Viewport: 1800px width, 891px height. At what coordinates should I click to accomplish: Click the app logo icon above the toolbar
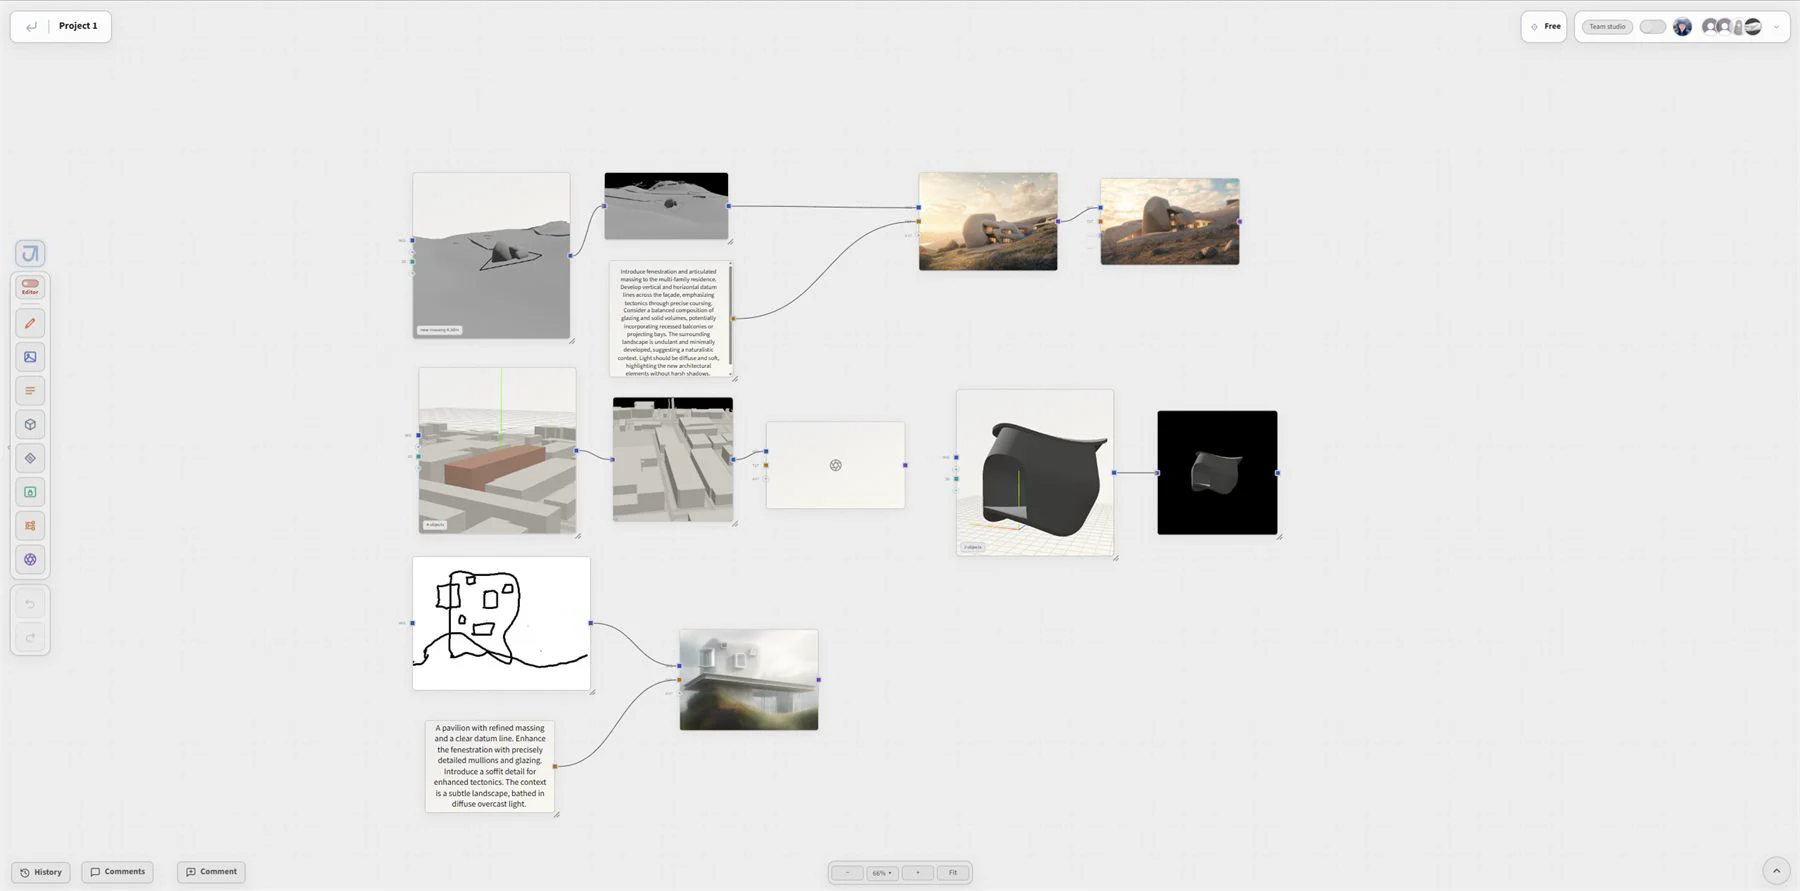pos(30,253)
